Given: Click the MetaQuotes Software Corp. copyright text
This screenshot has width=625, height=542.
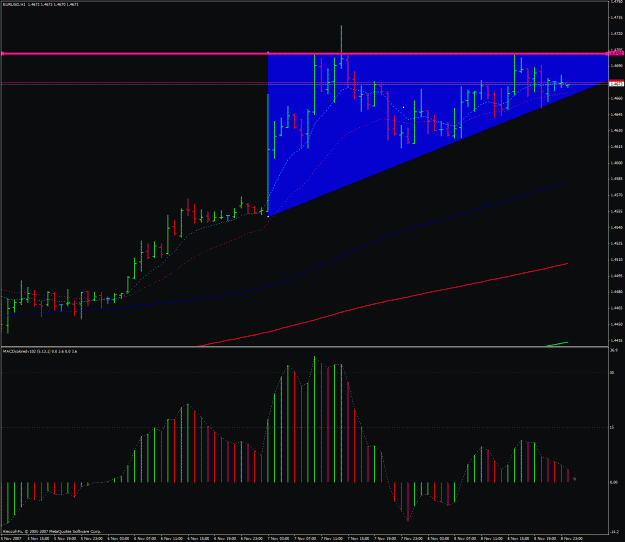Looking at the screenshot, I should pos(52,531).
